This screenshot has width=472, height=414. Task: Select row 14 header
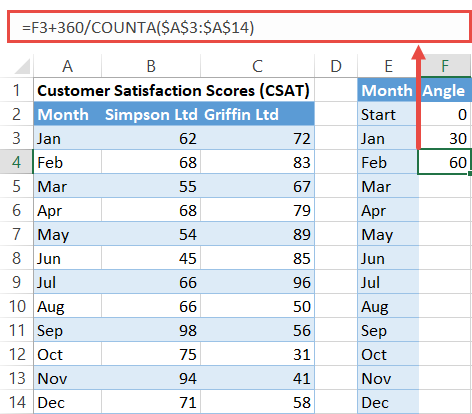pyautogui.click(x=16, y=402)
